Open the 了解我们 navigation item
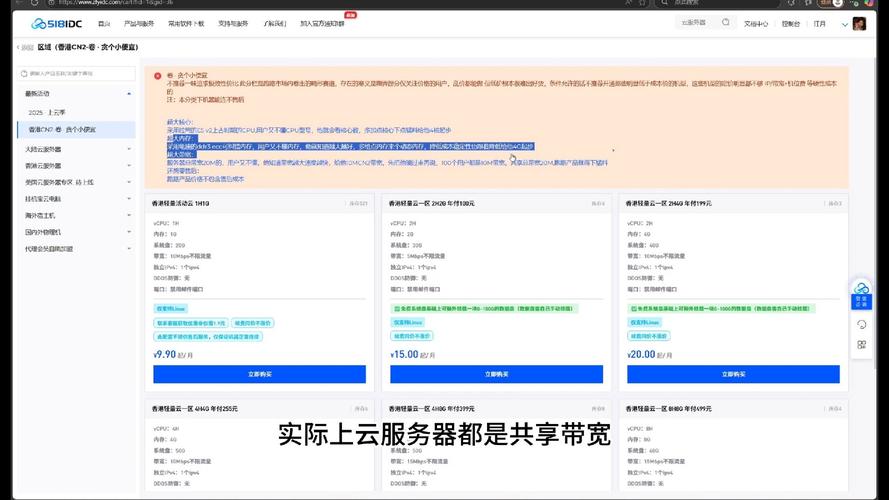Screen dimensions: 889x500 pos(274,24)
